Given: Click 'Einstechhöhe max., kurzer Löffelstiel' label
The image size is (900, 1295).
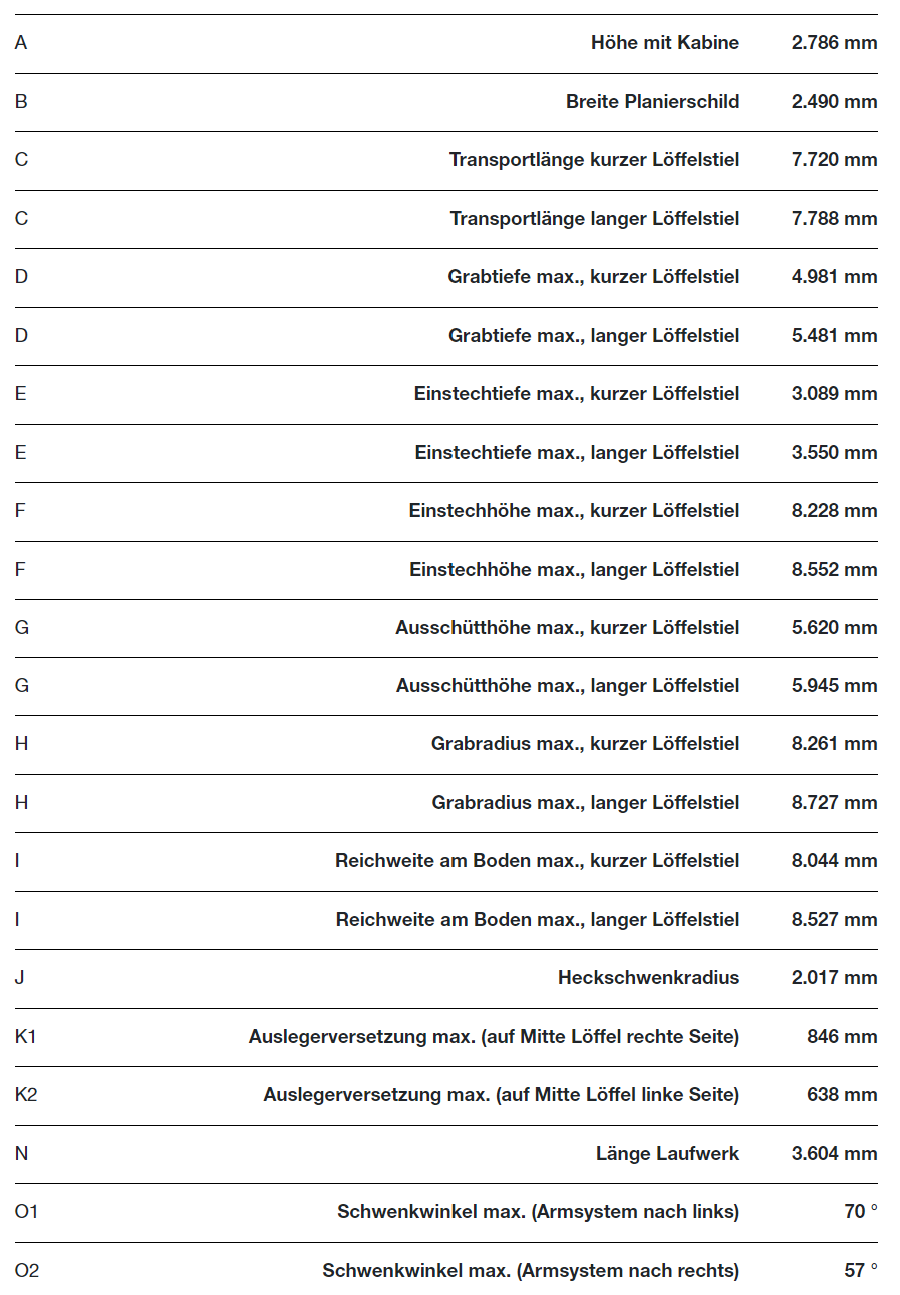Looking at the screenshot, I should [x=574, y=510].
